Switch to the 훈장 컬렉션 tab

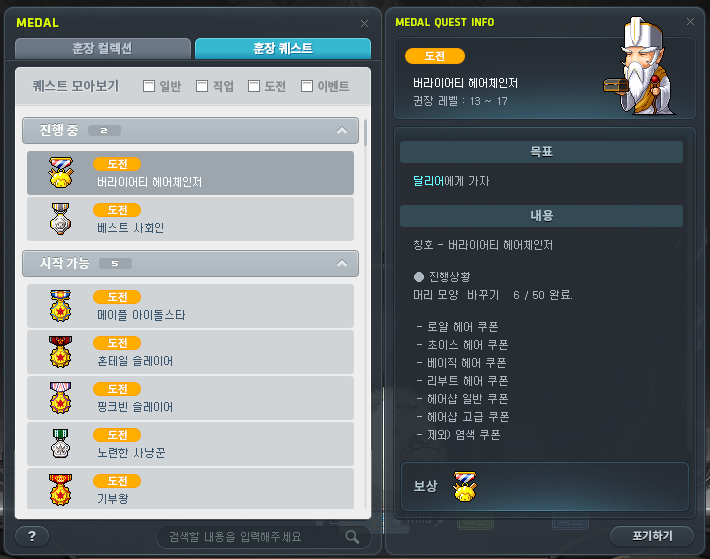coord(103,48)
